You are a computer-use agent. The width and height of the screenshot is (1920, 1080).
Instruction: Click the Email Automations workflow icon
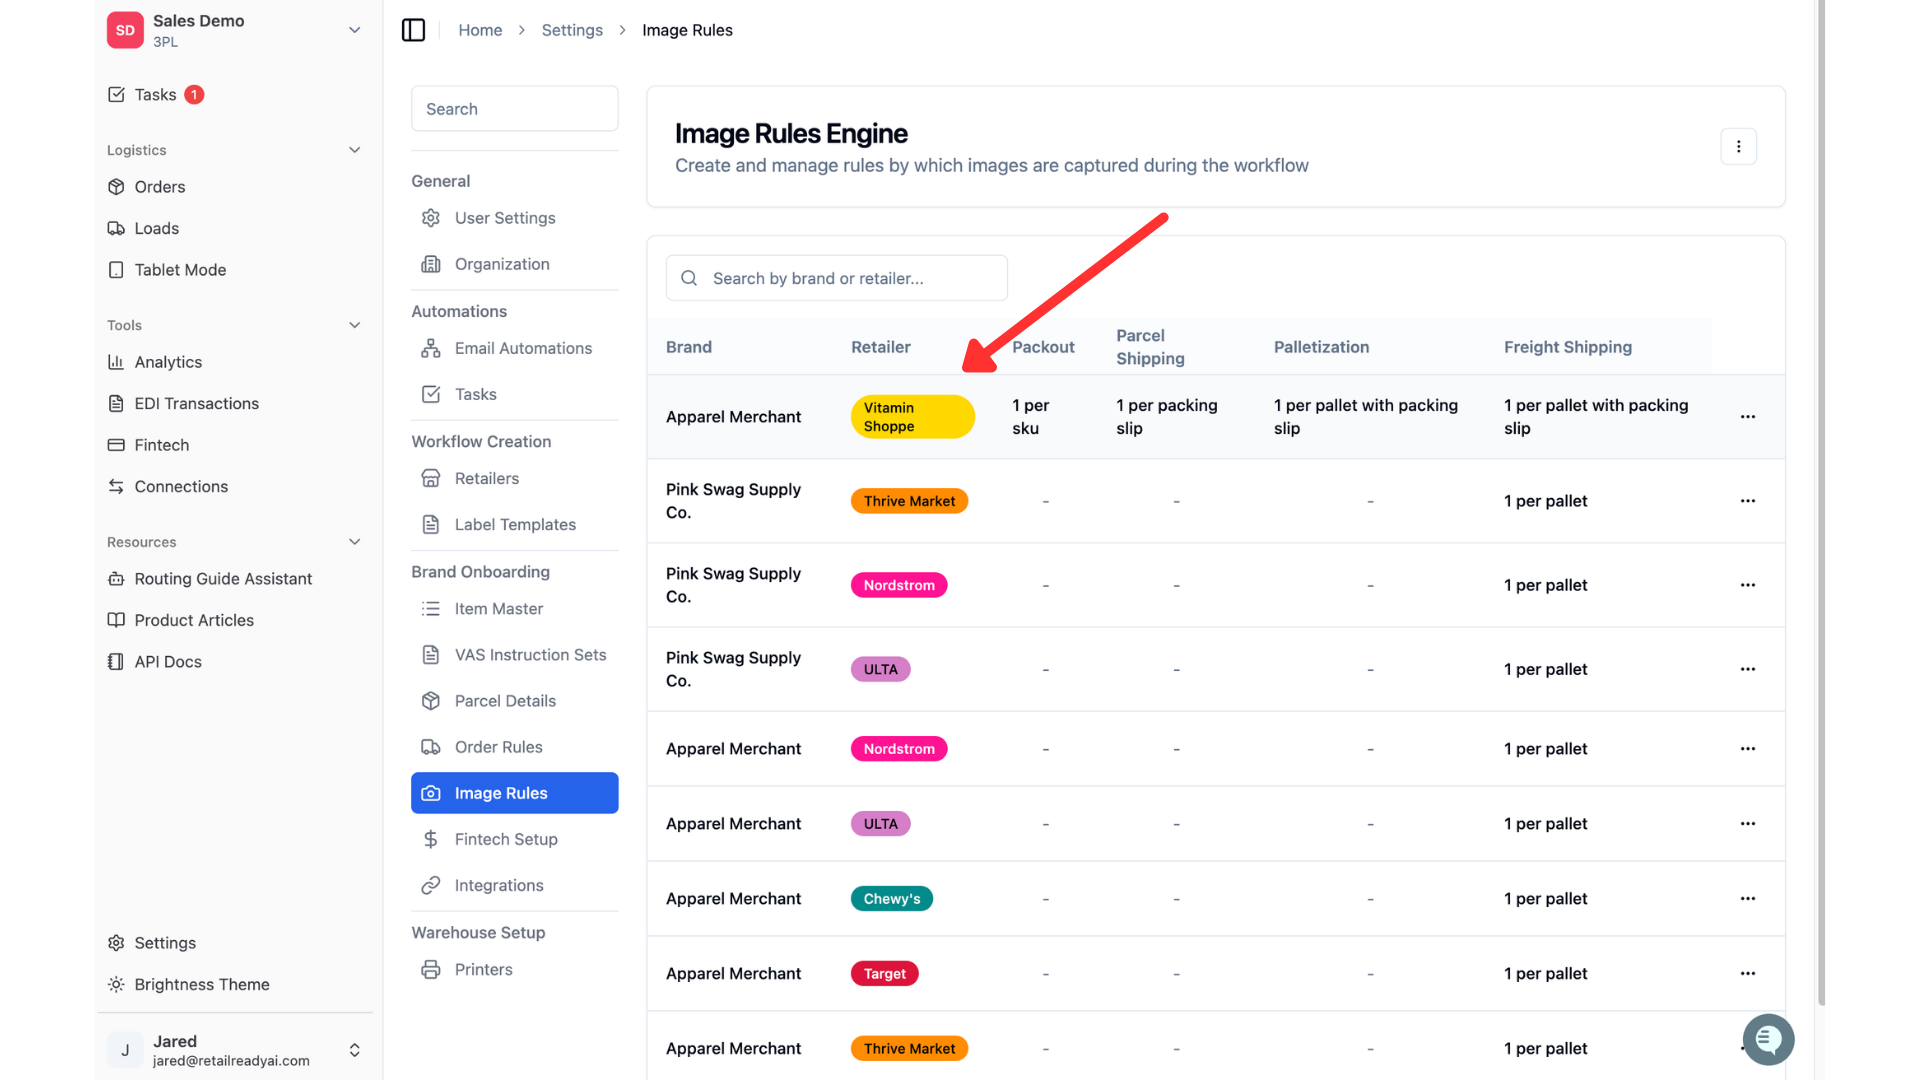[x=431, y=348]
